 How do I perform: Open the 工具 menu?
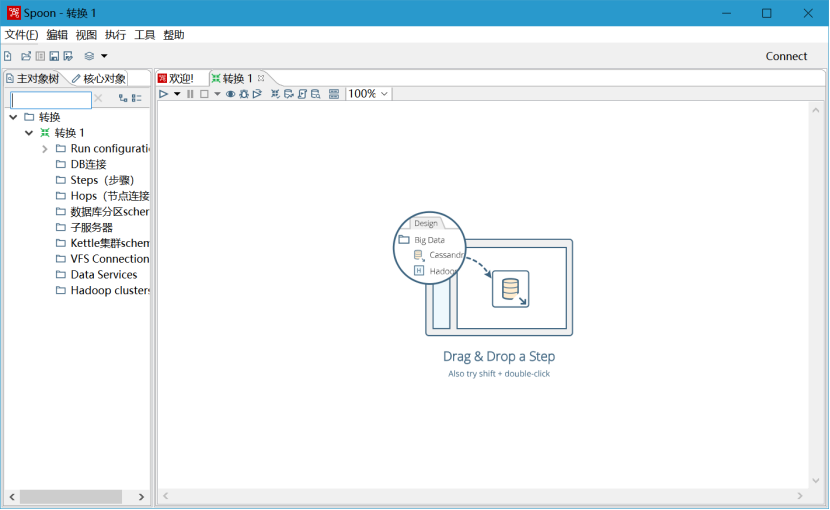[144, 35]
